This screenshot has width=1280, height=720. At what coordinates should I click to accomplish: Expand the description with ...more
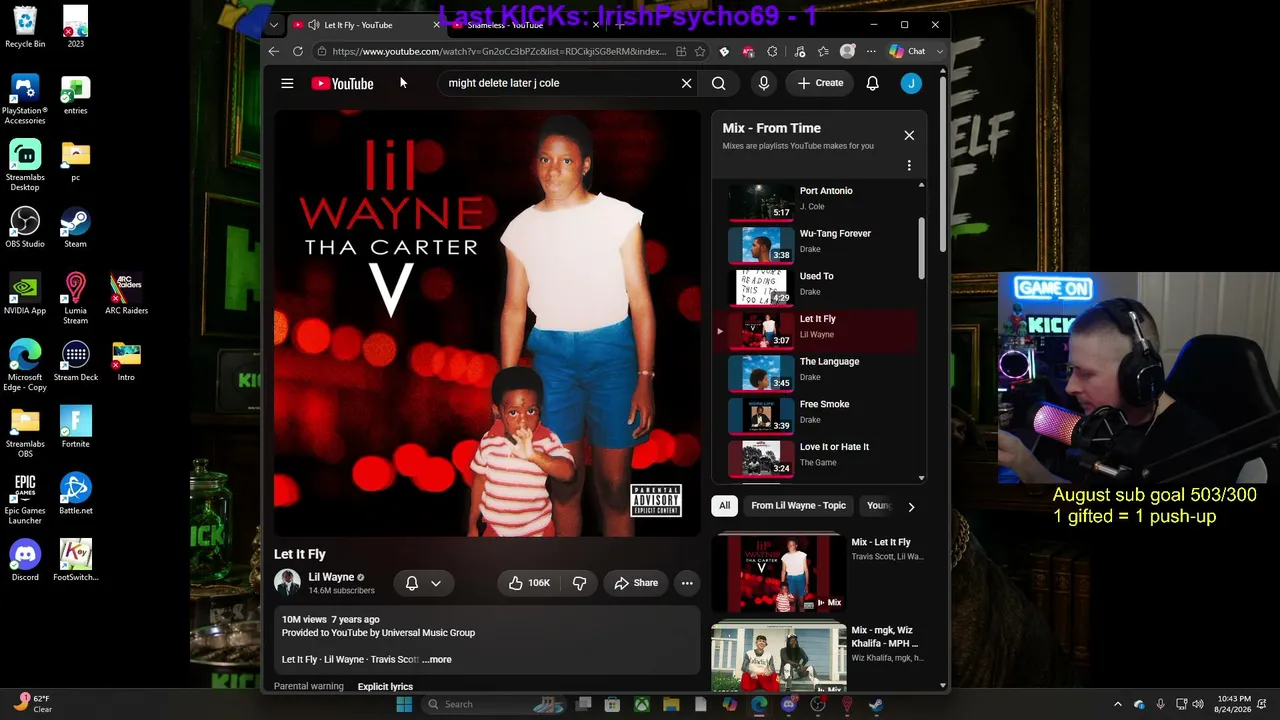coord(437,660)
